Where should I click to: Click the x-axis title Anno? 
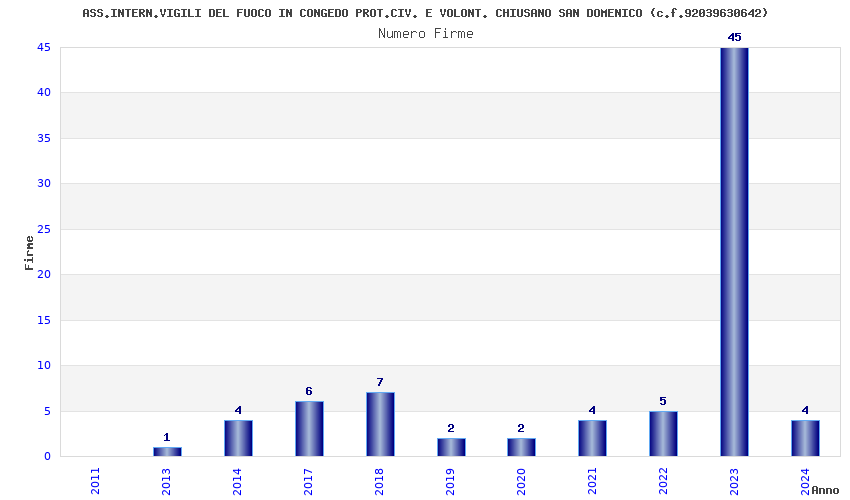pyautogui.click(x=825, y=490)
